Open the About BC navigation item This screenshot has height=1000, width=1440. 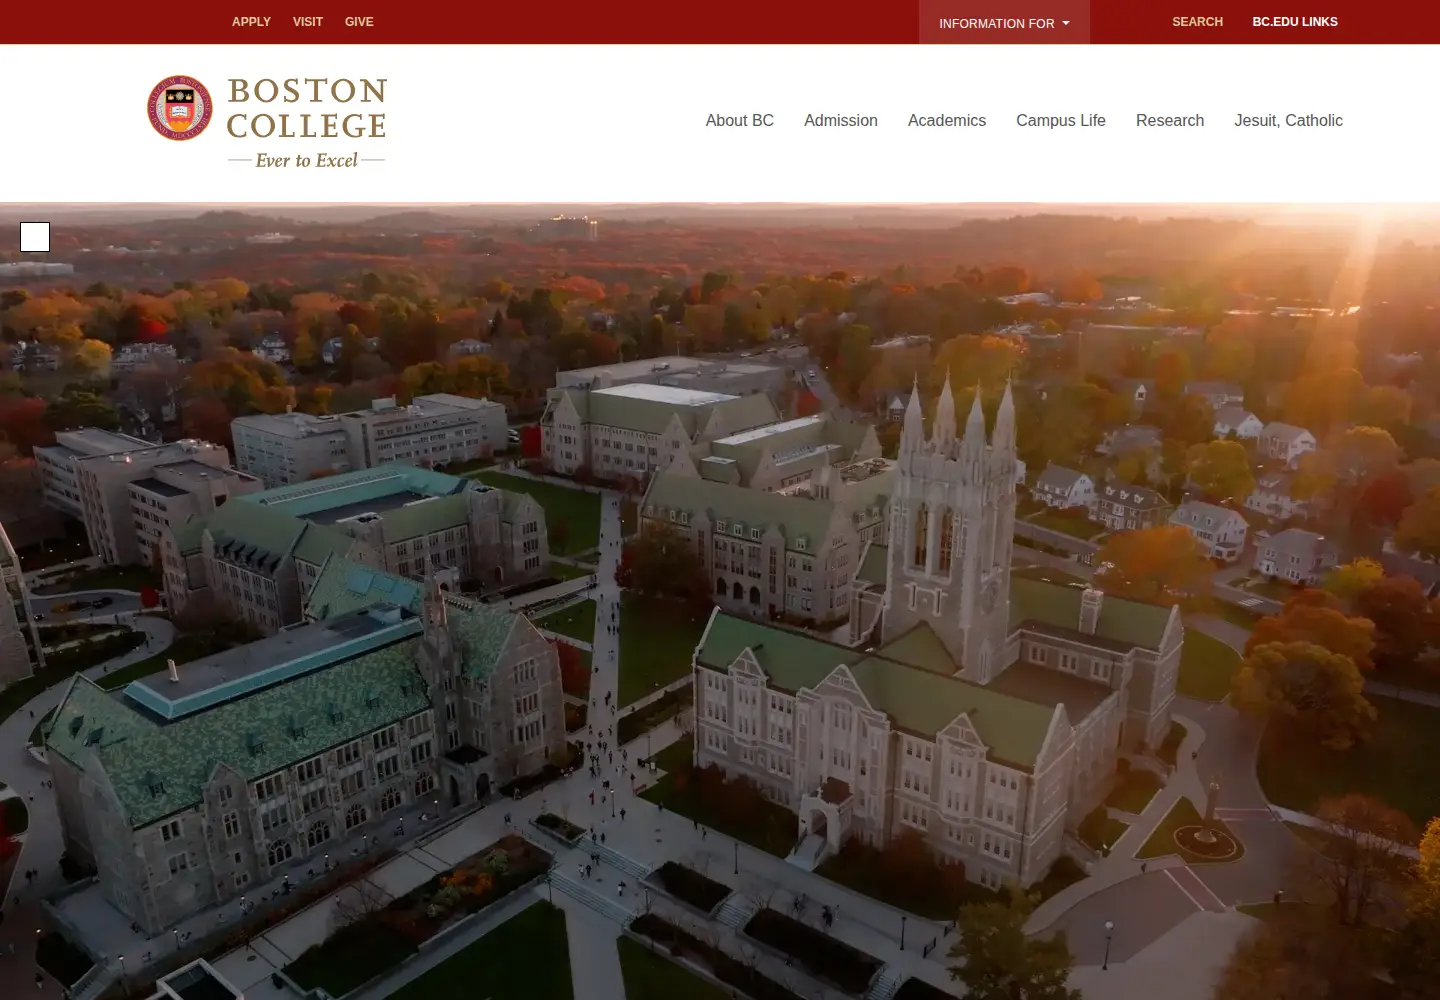point(740,120)
